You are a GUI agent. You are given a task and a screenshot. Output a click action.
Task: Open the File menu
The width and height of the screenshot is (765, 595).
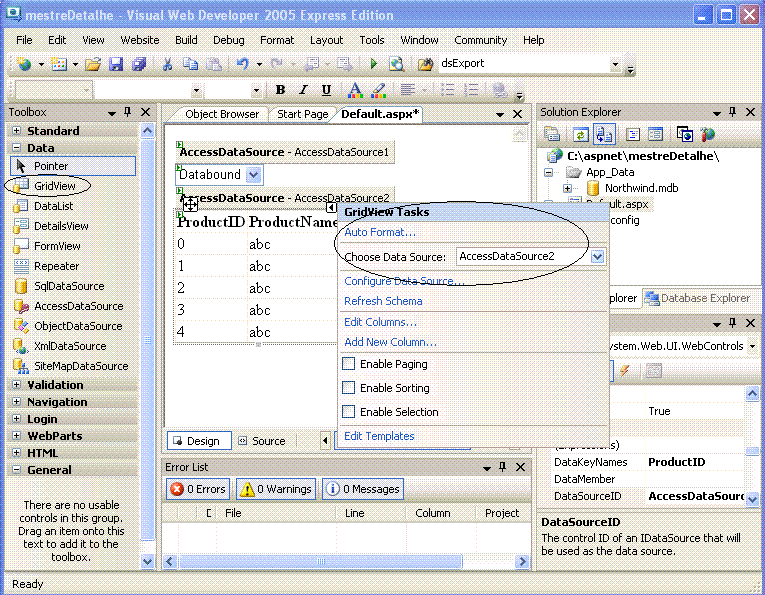pos(24,40)
